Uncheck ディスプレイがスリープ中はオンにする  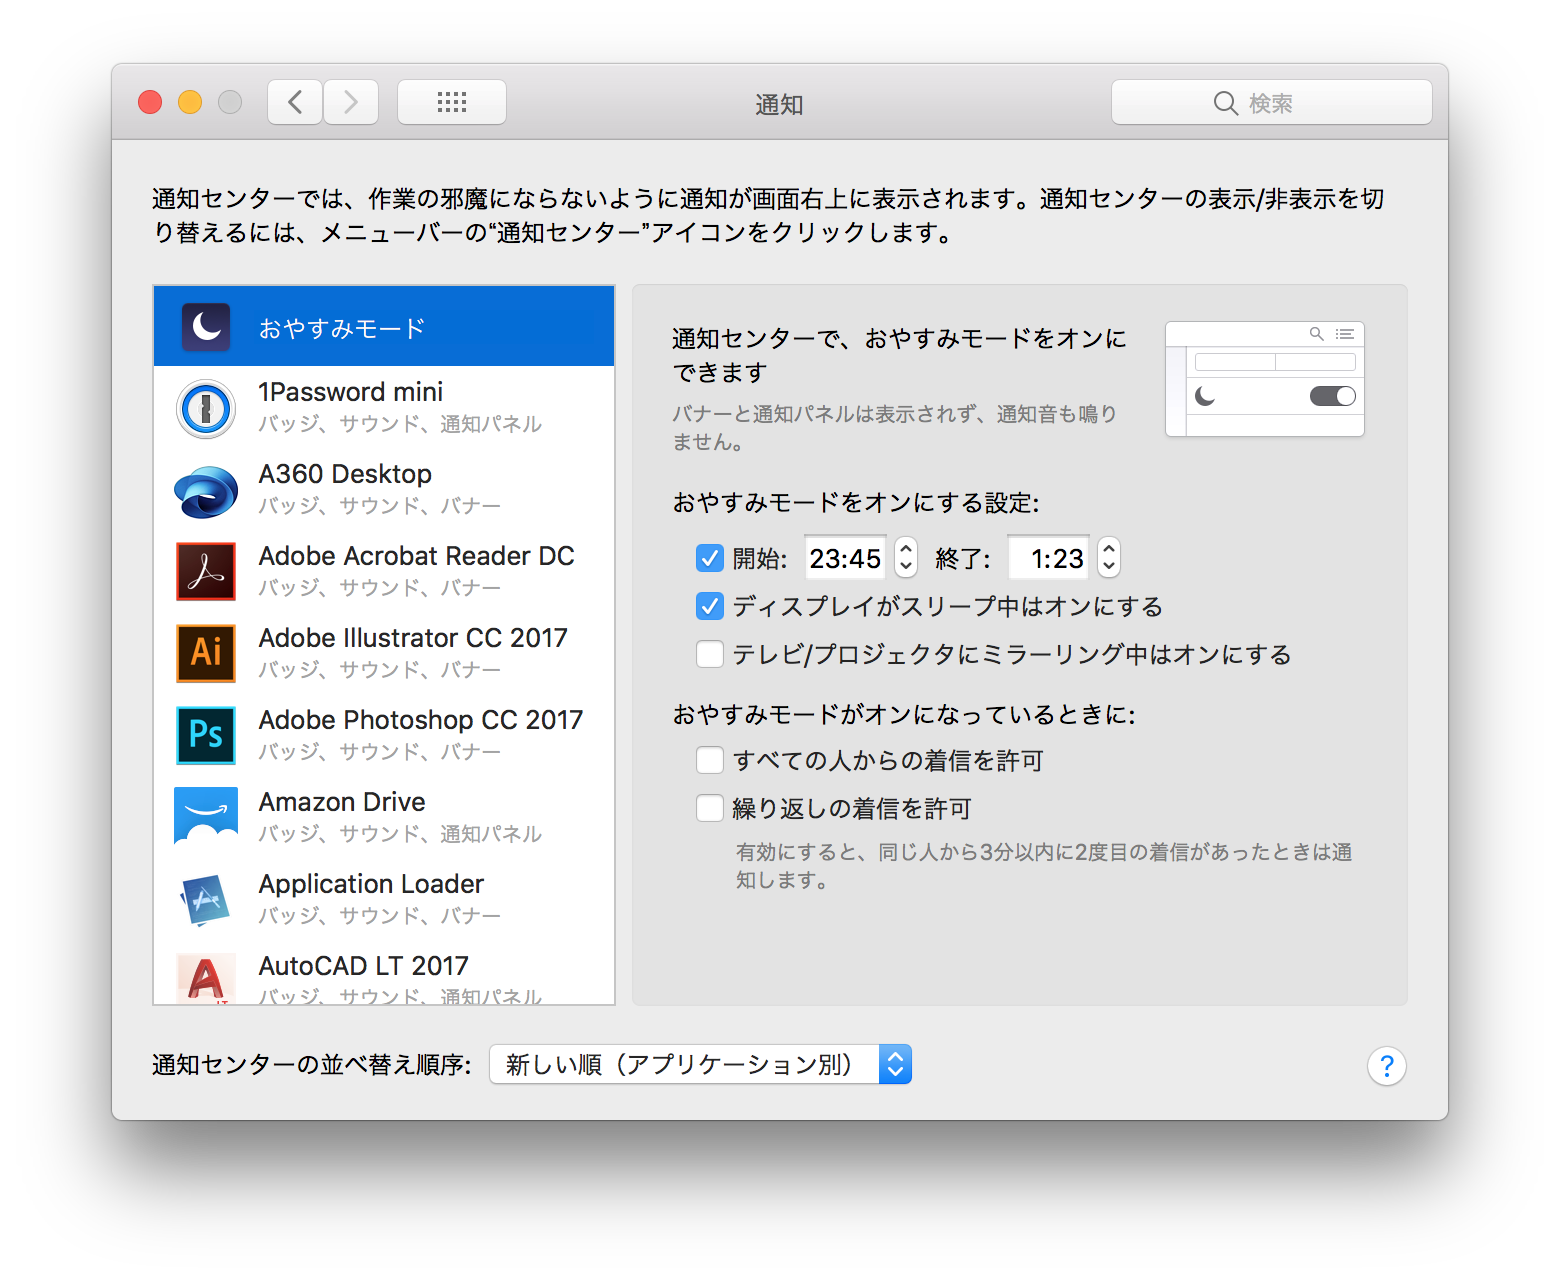[x=710, y=606]
